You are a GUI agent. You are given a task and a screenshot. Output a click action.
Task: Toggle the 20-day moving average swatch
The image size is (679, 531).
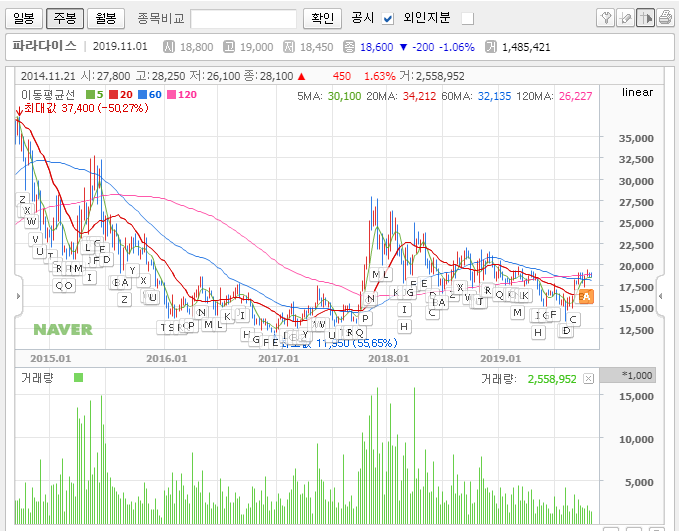click(113, 94)
